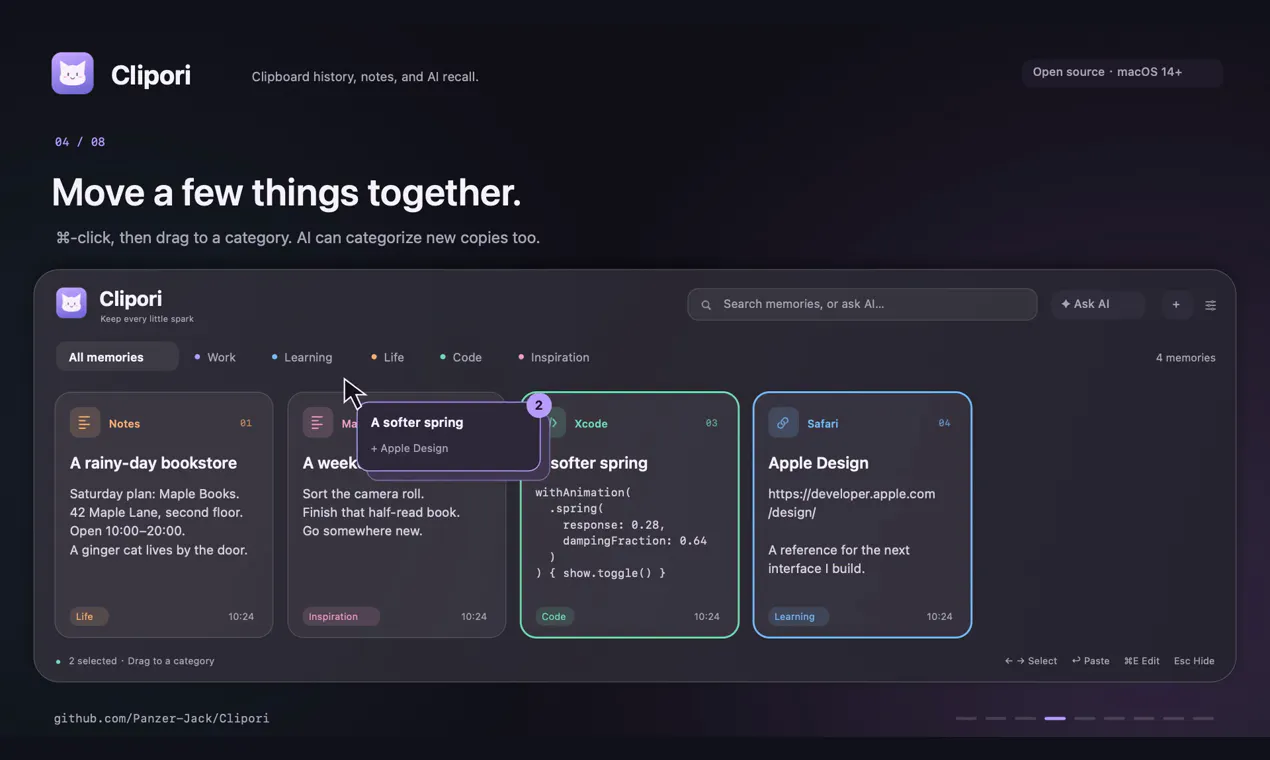Switch to the Learning category
The height and width of the screenshot is (760, 1270).
click(x=302, y=357)
